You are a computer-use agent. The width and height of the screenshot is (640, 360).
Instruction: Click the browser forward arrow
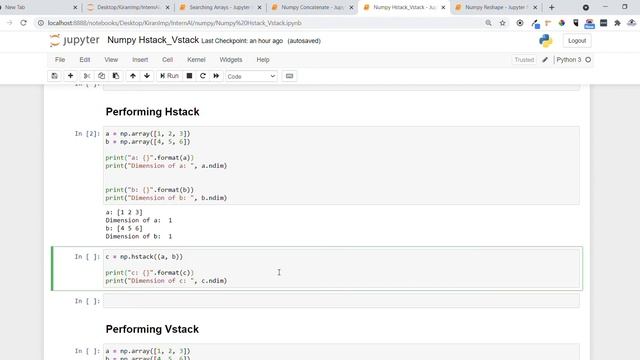[x=9, y=23]
